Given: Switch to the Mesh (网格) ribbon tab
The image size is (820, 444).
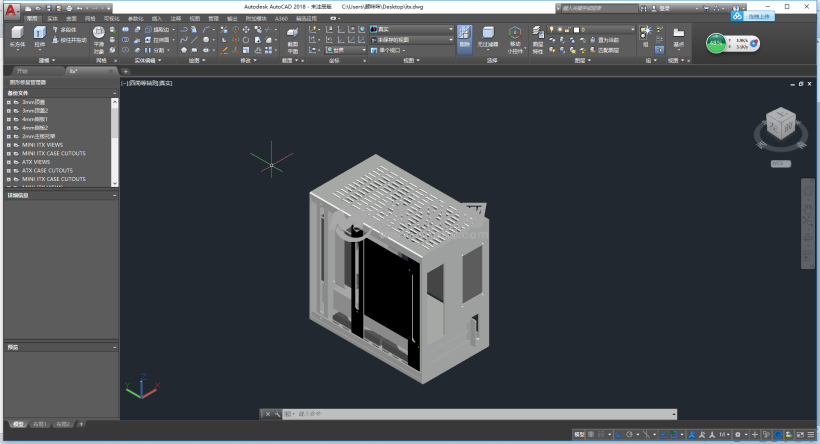Looking at the screenshot, I should (x=90, y=18).
